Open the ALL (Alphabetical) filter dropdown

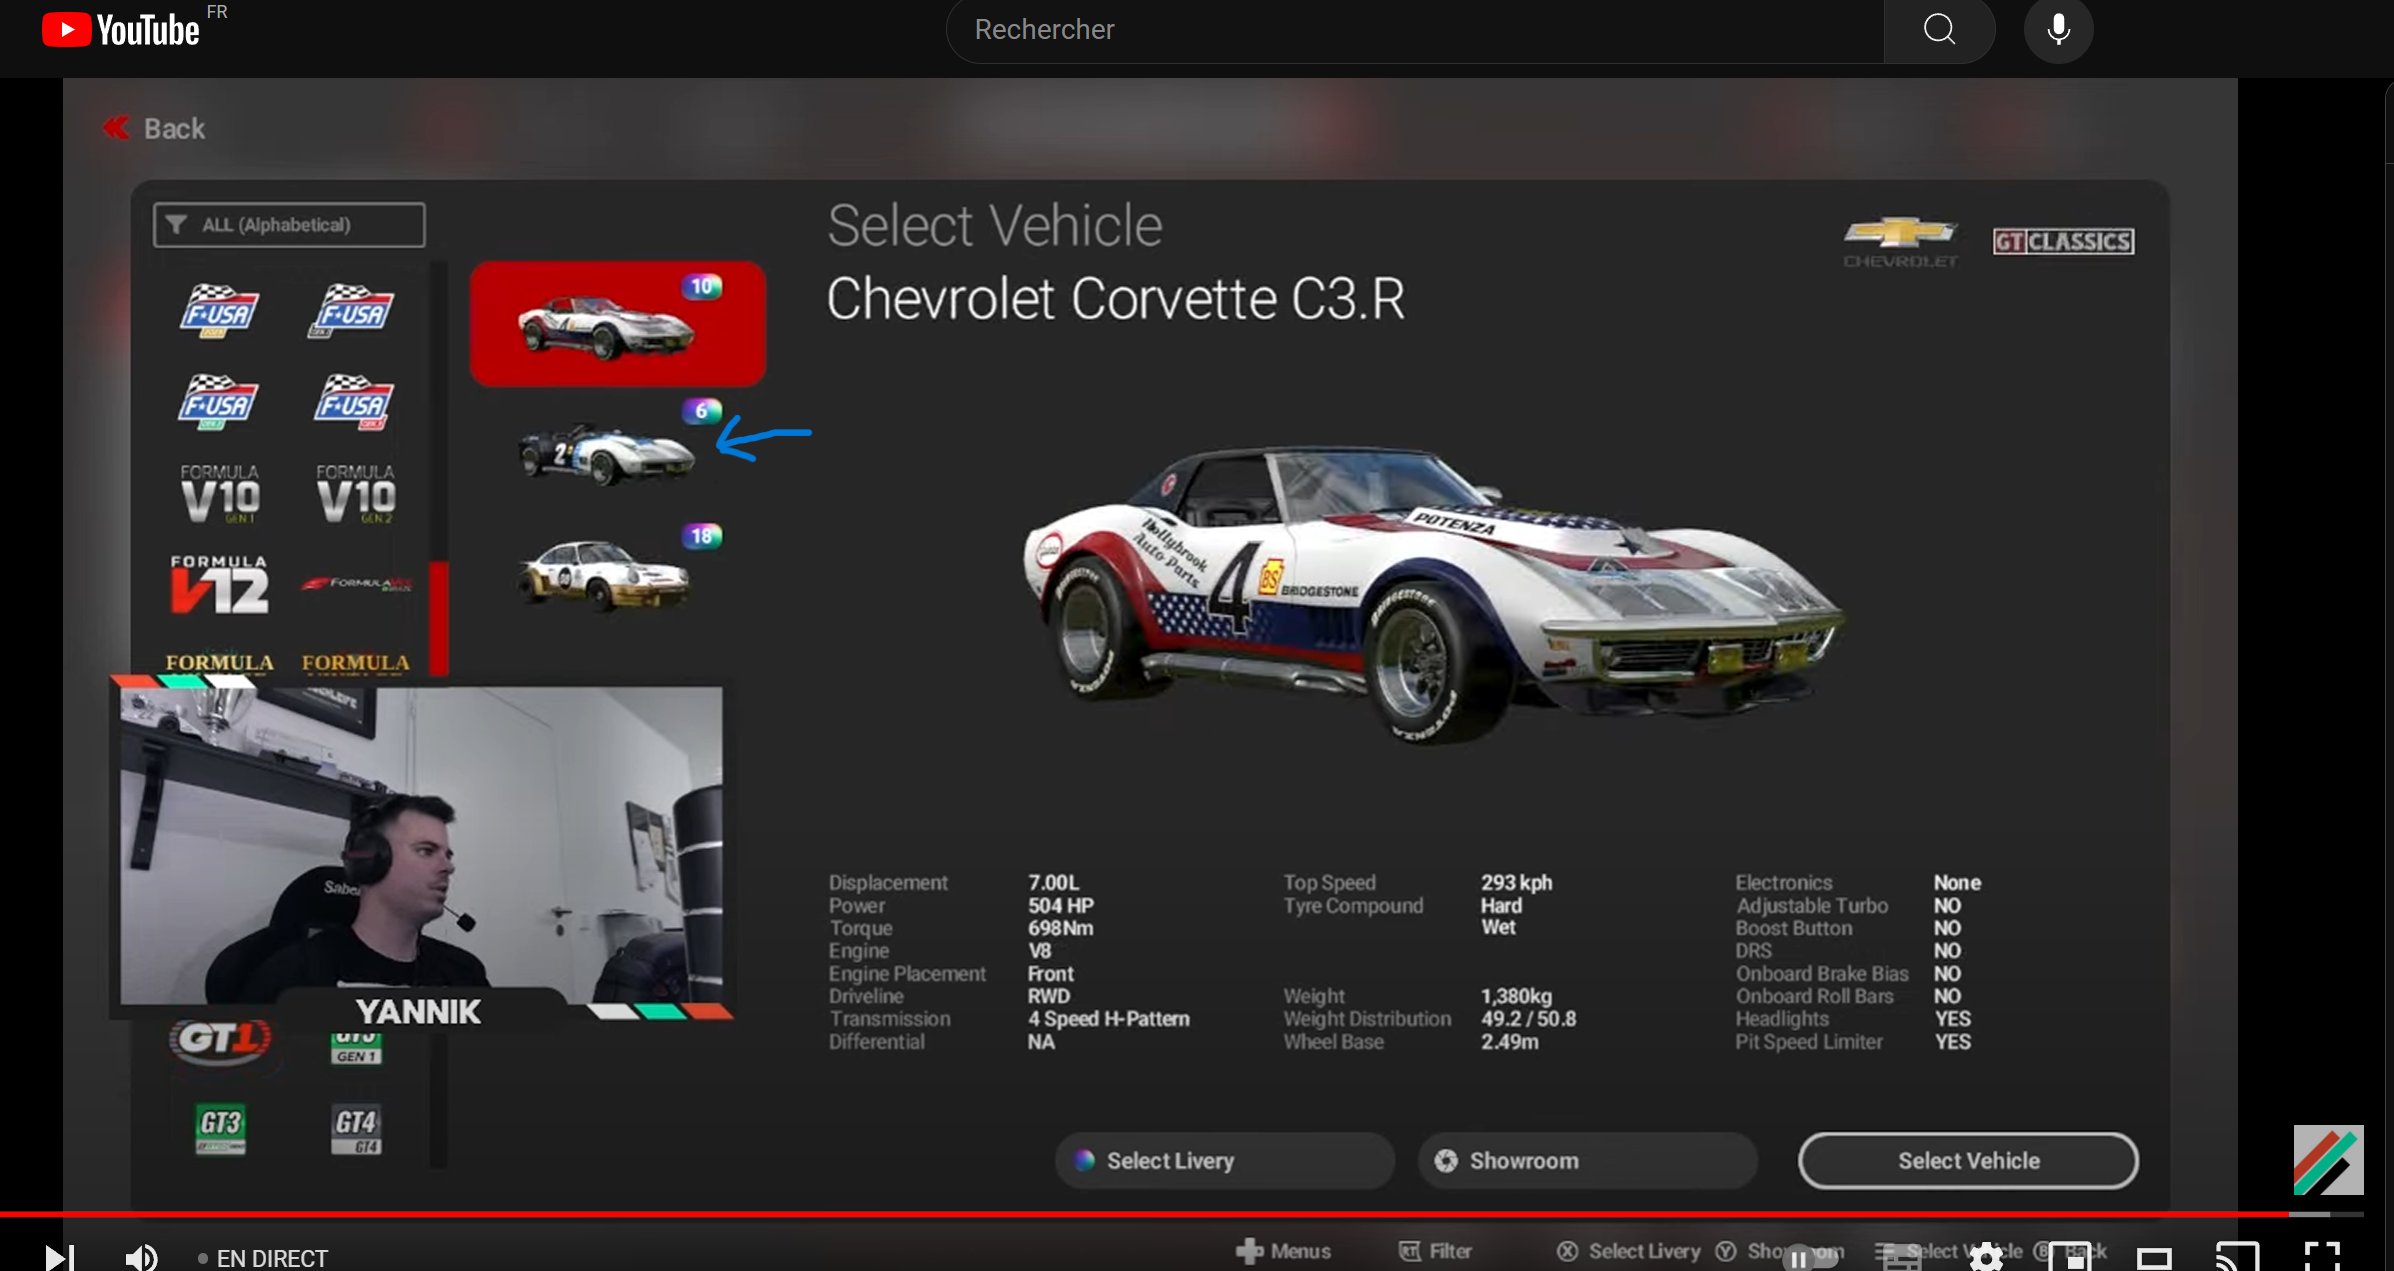[x=289, y=225]
